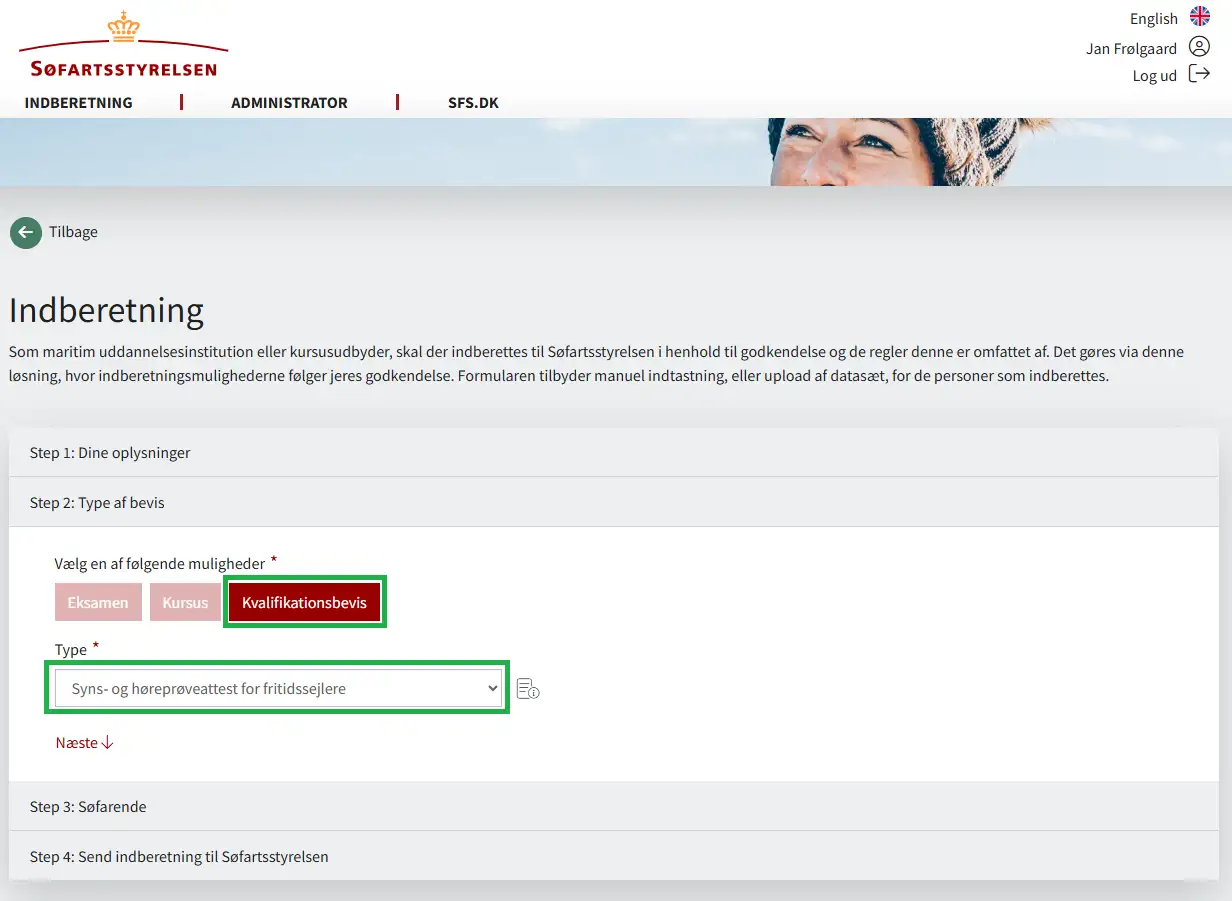The width and height of the screenshot is (1232, 901).
Task: Select the Kursus option
Action: (185, 603)
